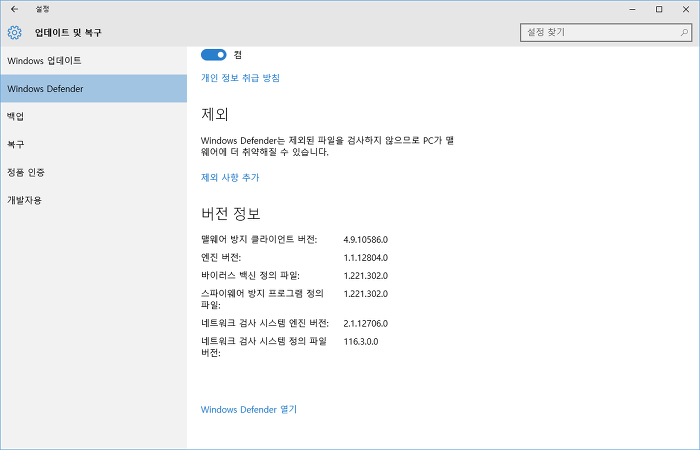Open the 개발자용 section
Viewport: 700px width, 450px height.
pyautogui.click(x=93, y=200)
